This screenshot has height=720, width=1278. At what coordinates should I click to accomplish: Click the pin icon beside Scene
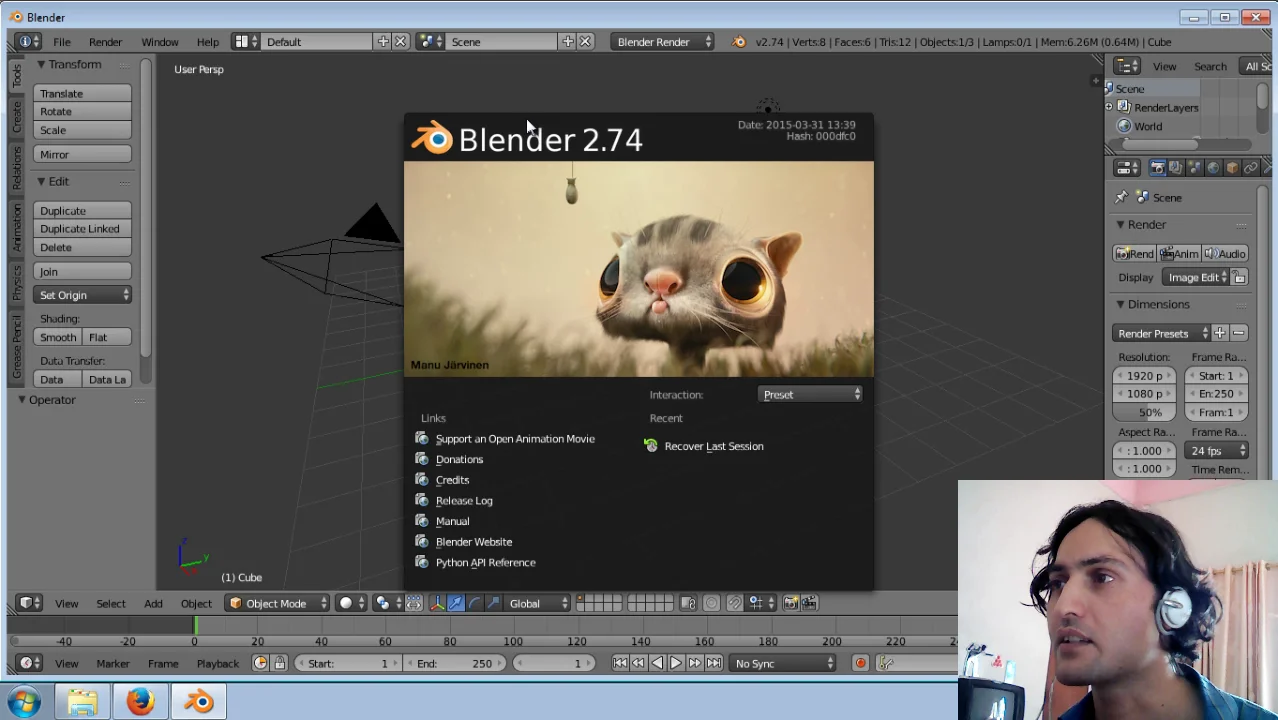click(1121, 197)
